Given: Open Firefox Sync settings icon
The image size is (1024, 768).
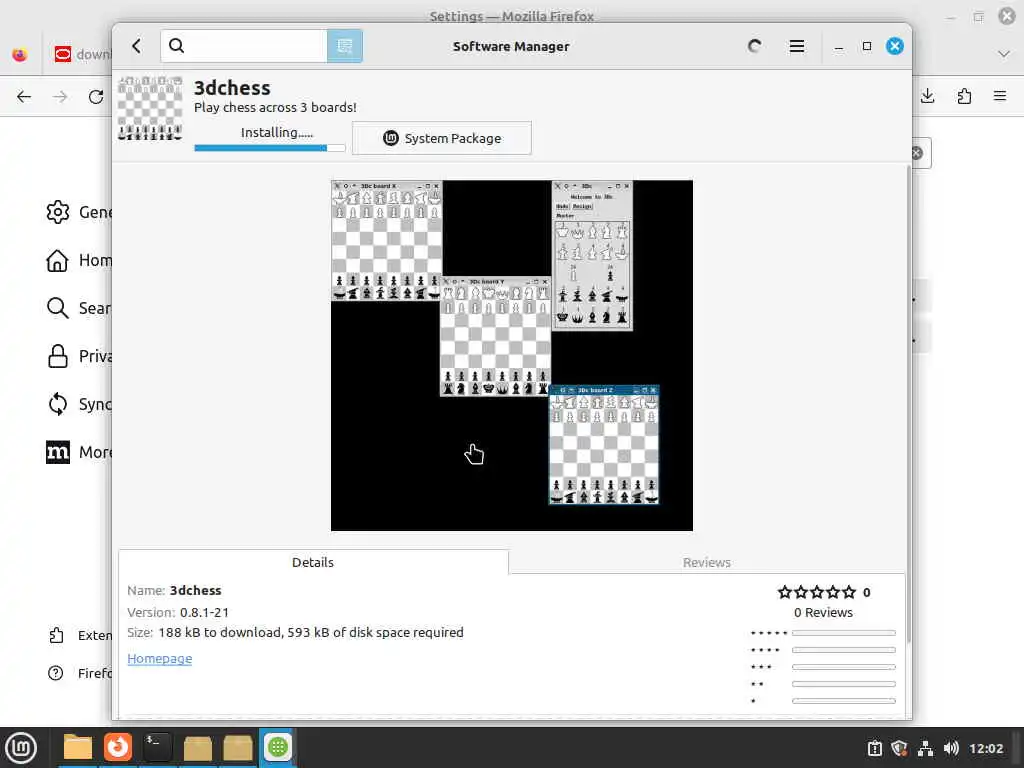Looking at the screenshot, I should (x=57, y=404).
